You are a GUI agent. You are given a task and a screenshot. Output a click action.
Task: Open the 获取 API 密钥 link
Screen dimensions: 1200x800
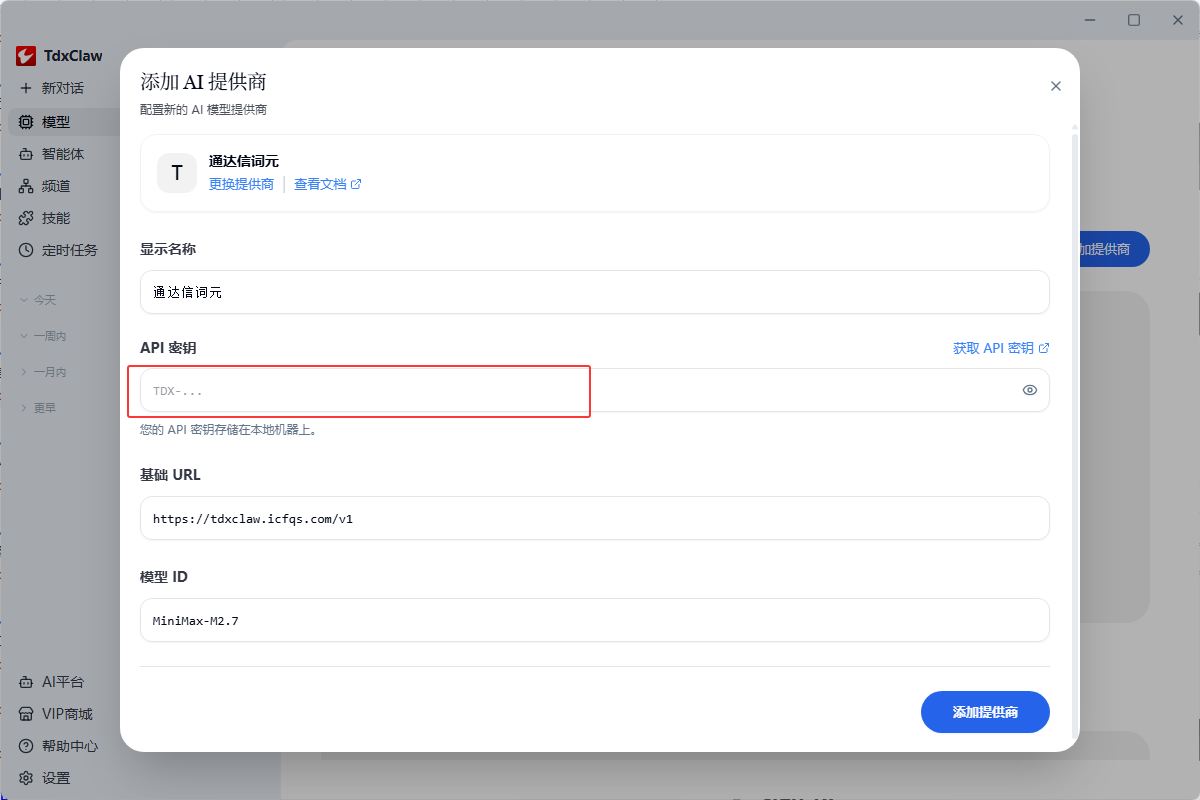tap(1001, 348)
